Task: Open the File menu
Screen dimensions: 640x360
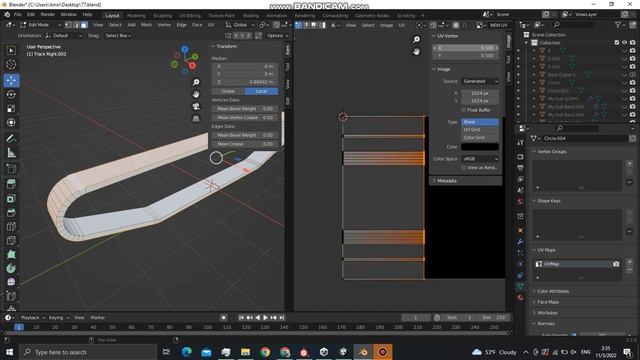Action: 18,14
